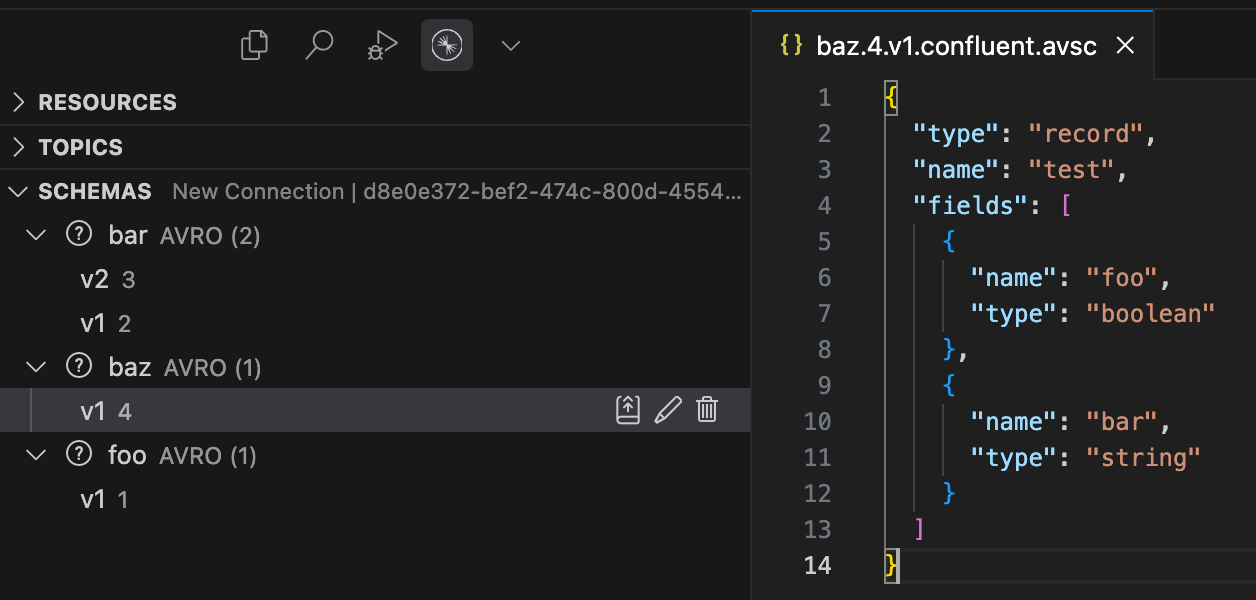Collapse the foo subject node
1256x600 pixels.
pos(37,455)
